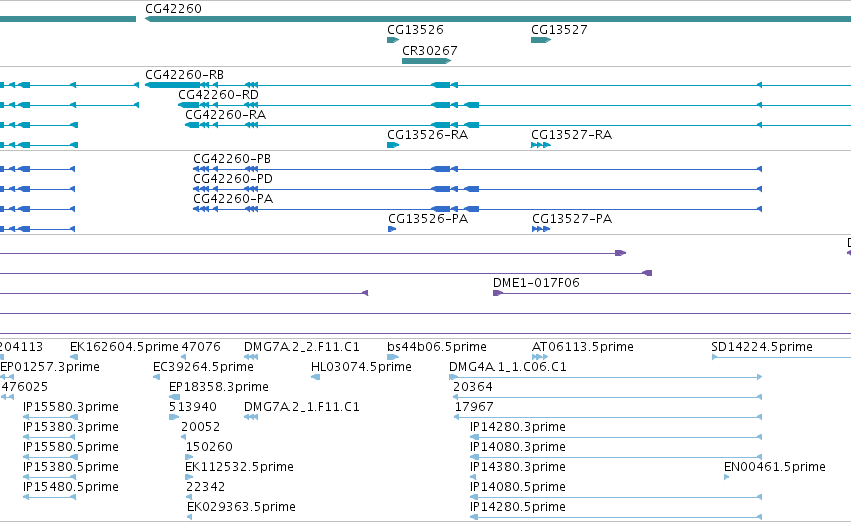The image size is (851, 522).
Task: Select the IP14380.3prime label
Action: click(518, 467)
